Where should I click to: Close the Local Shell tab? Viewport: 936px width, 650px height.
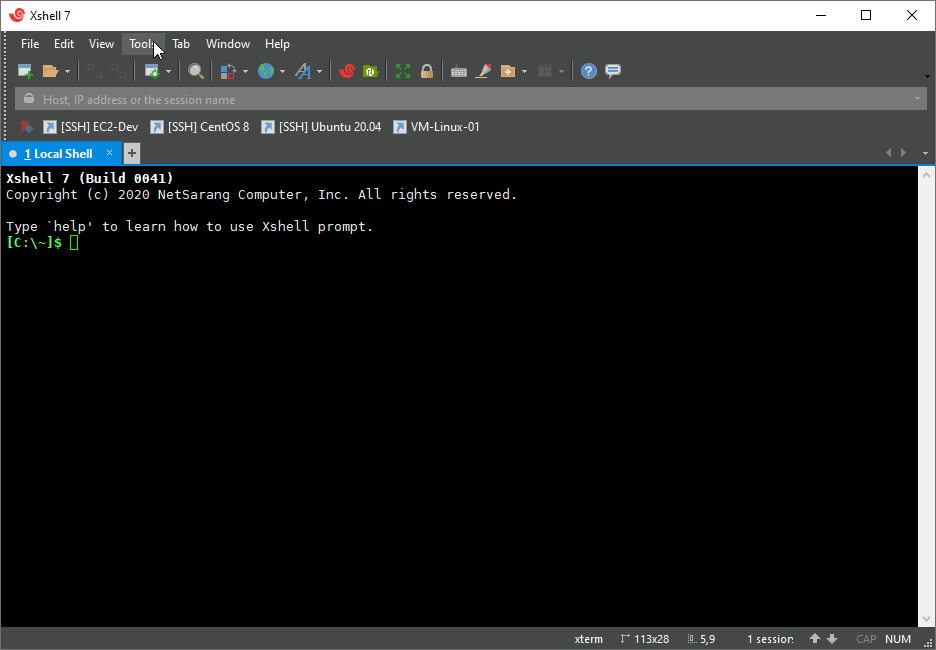coord(109,153)
